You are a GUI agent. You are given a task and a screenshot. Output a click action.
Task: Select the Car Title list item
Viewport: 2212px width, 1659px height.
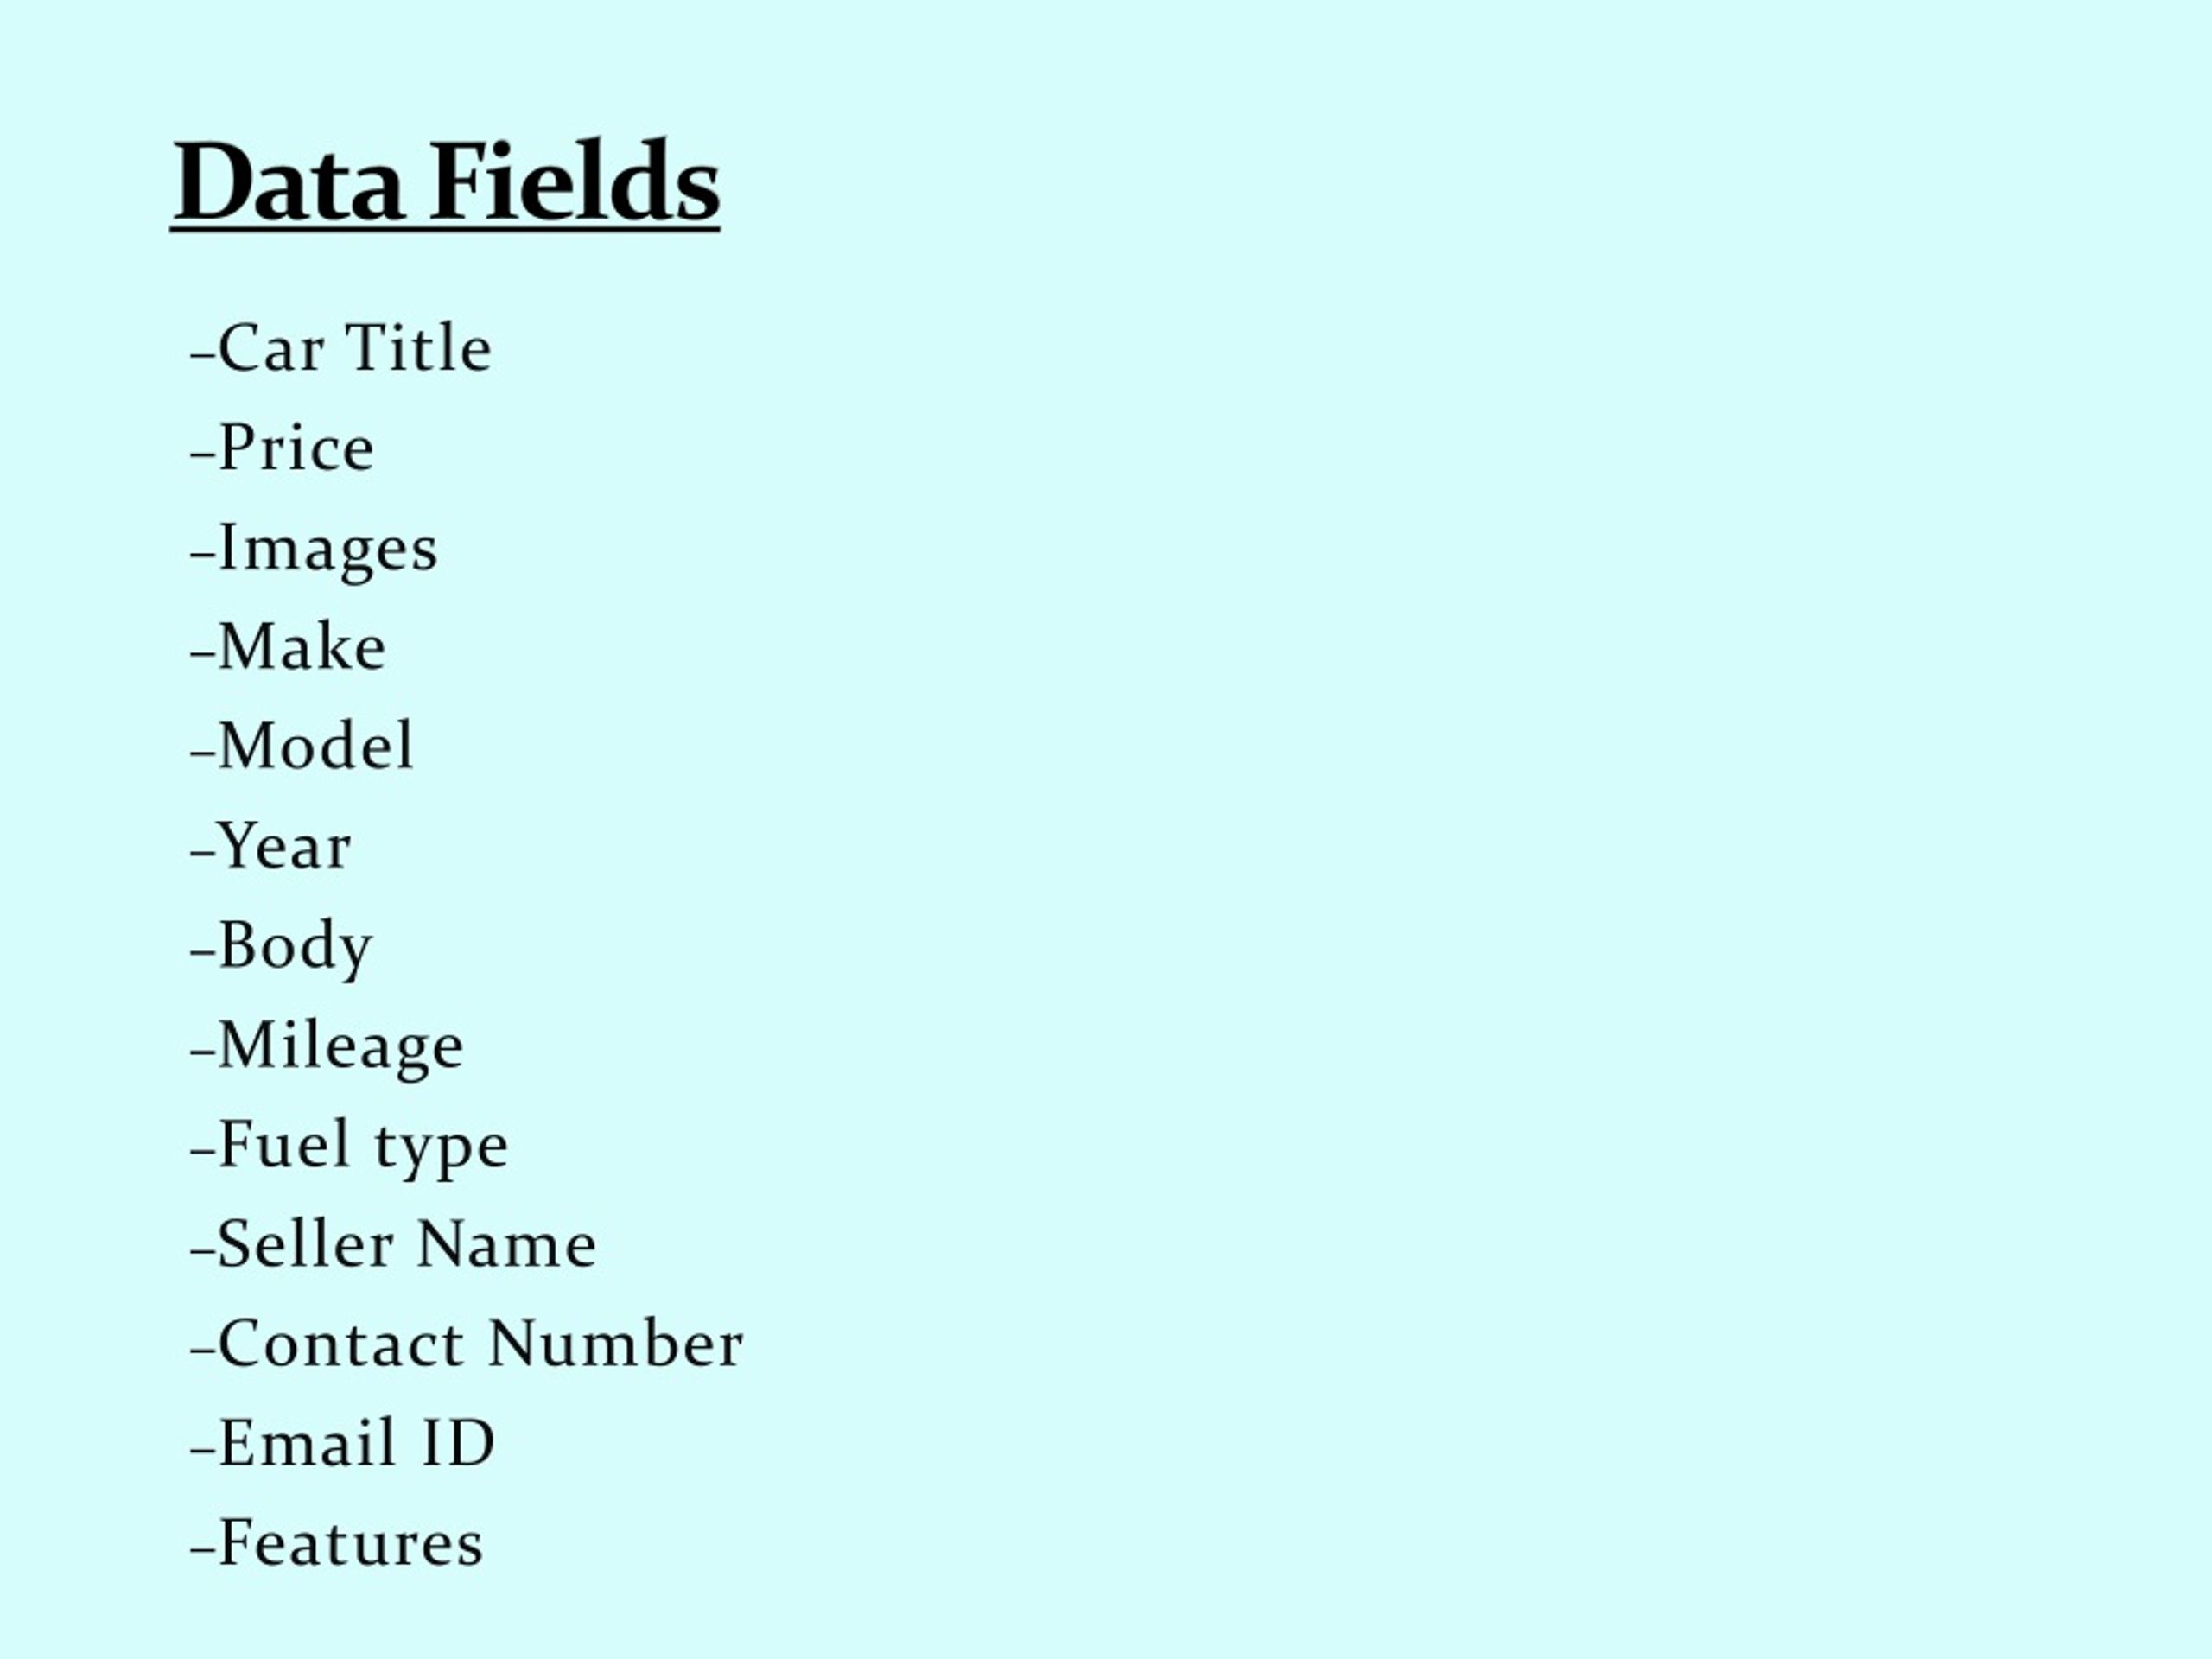[x=341, y=348]
